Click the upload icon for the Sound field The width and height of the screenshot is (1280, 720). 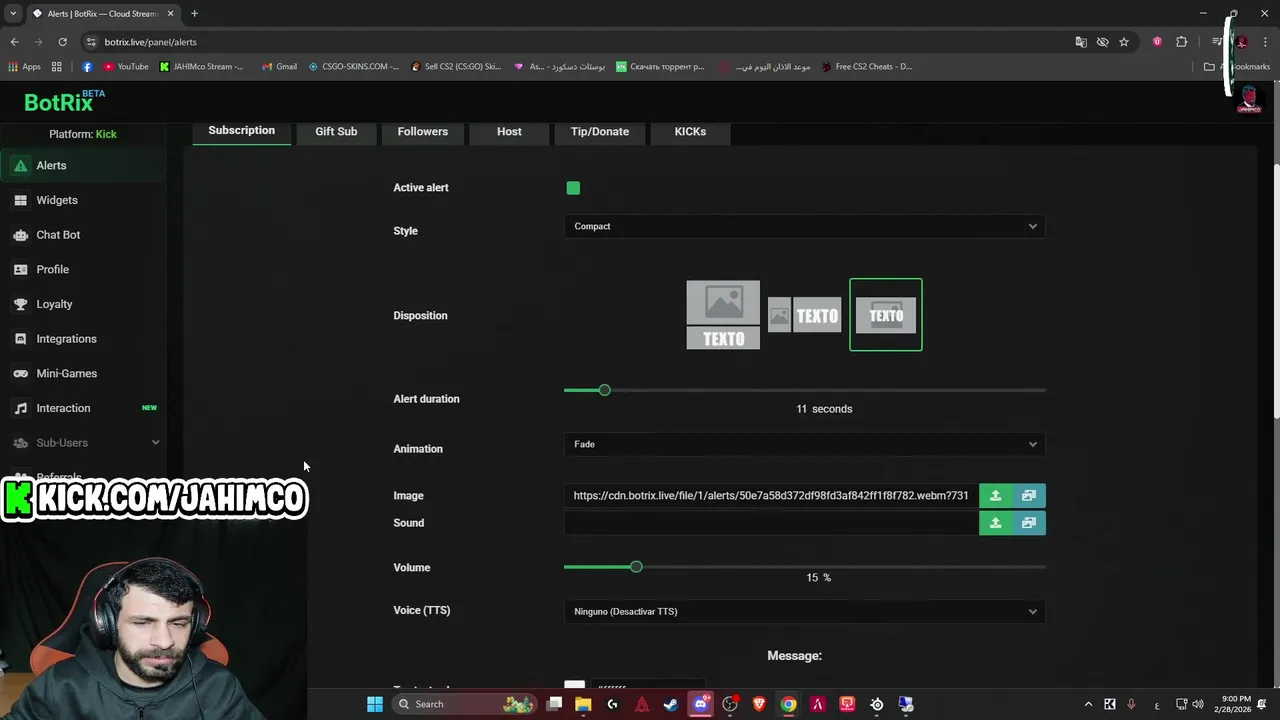(x=995, y=523)
